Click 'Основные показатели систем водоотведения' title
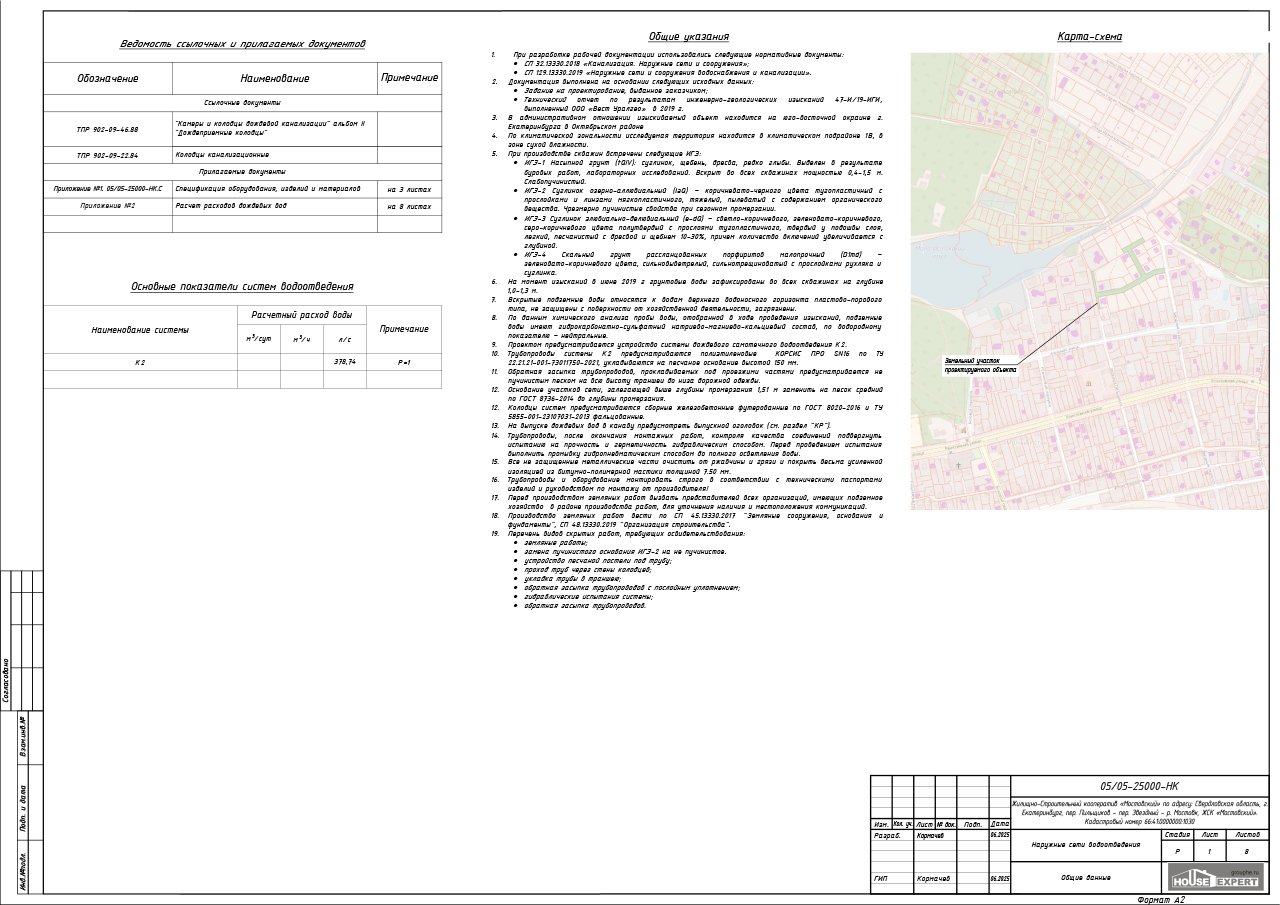Image resolution: width=1280 pixels, height=905 pixels. [242, 287]
